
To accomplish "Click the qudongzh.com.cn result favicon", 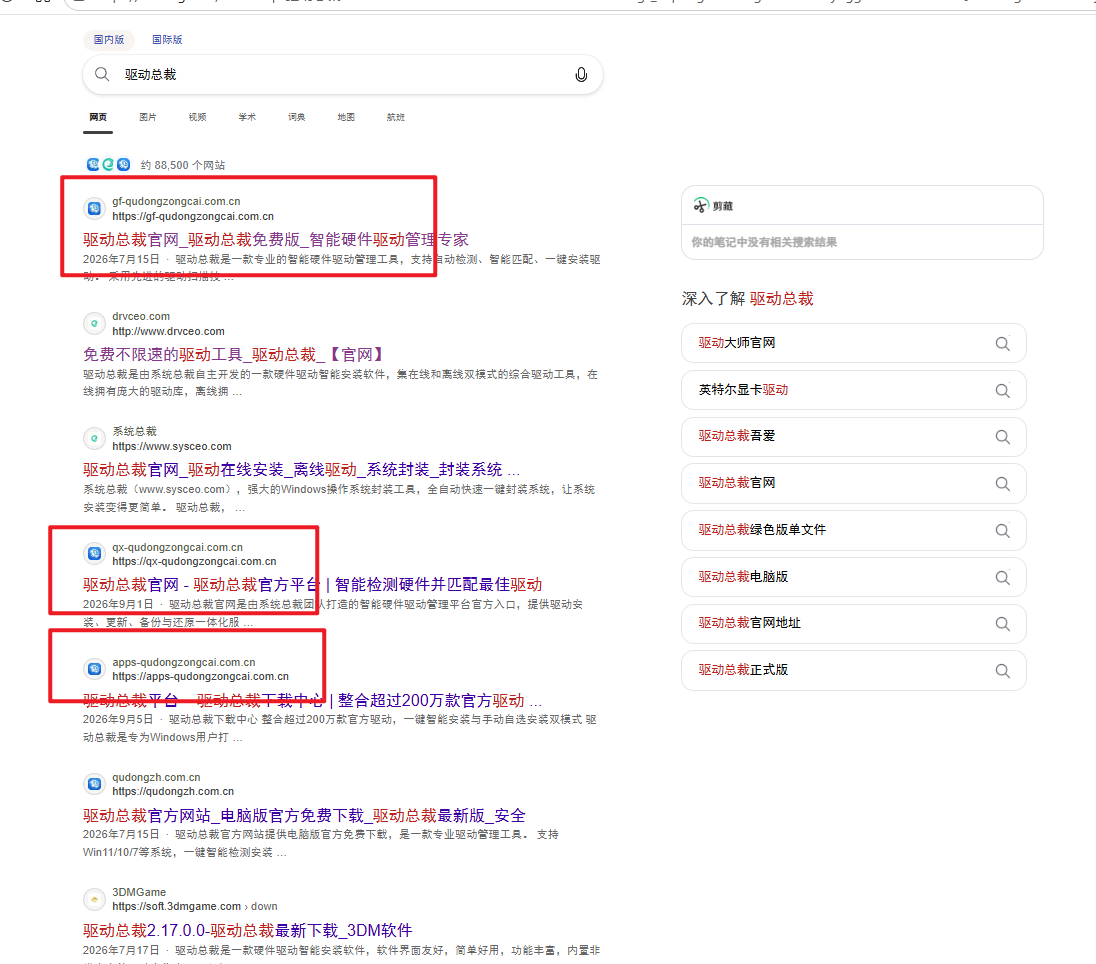I will click(x=94, y=784).
